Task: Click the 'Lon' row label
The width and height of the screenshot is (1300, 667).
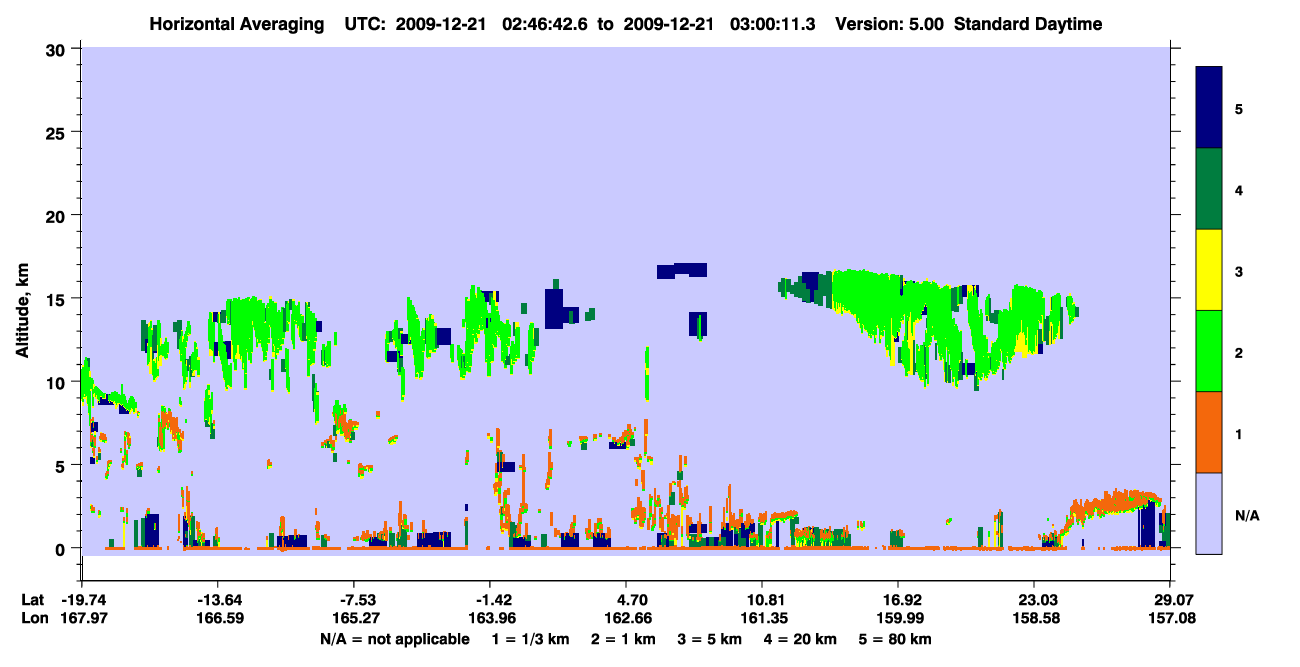Action: click(33, 618)
